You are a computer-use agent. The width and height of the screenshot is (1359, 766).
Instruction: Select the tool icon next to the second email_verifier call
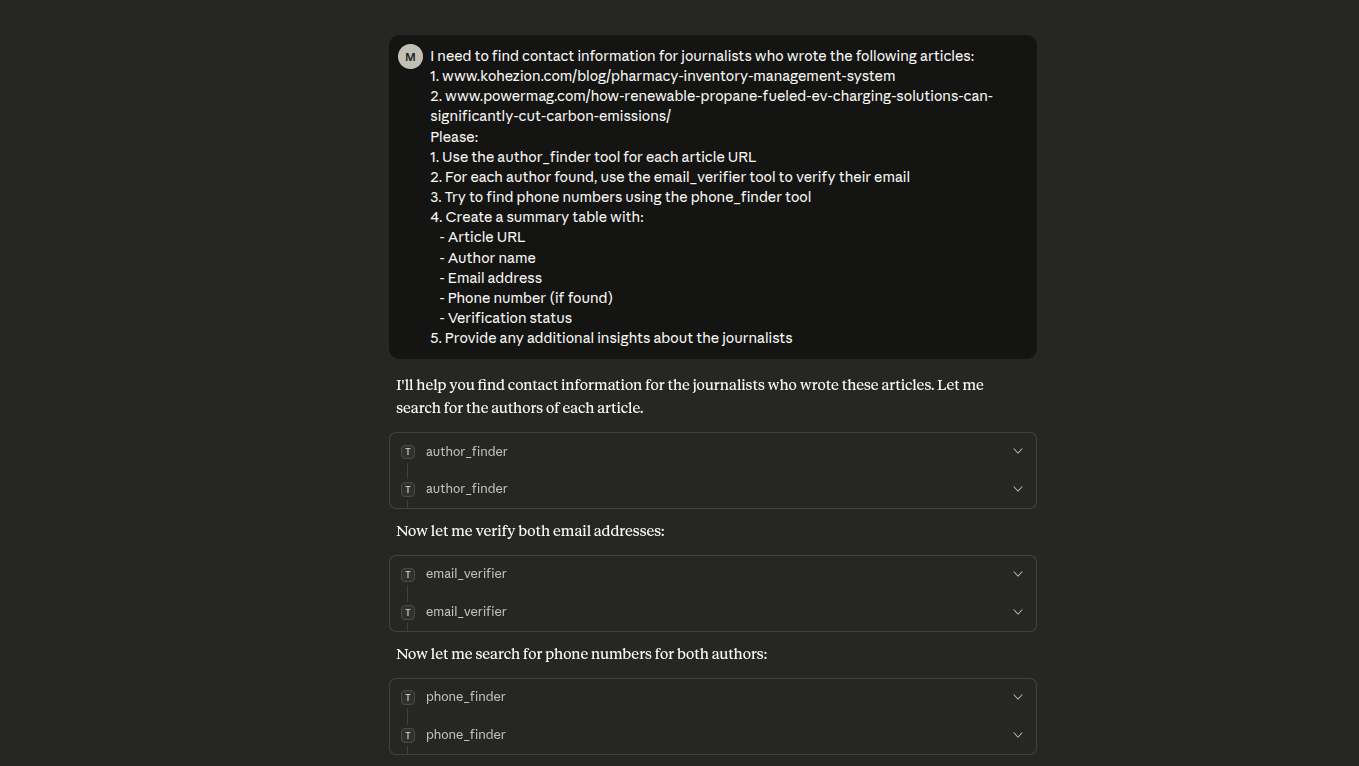(x=408, y=611)
